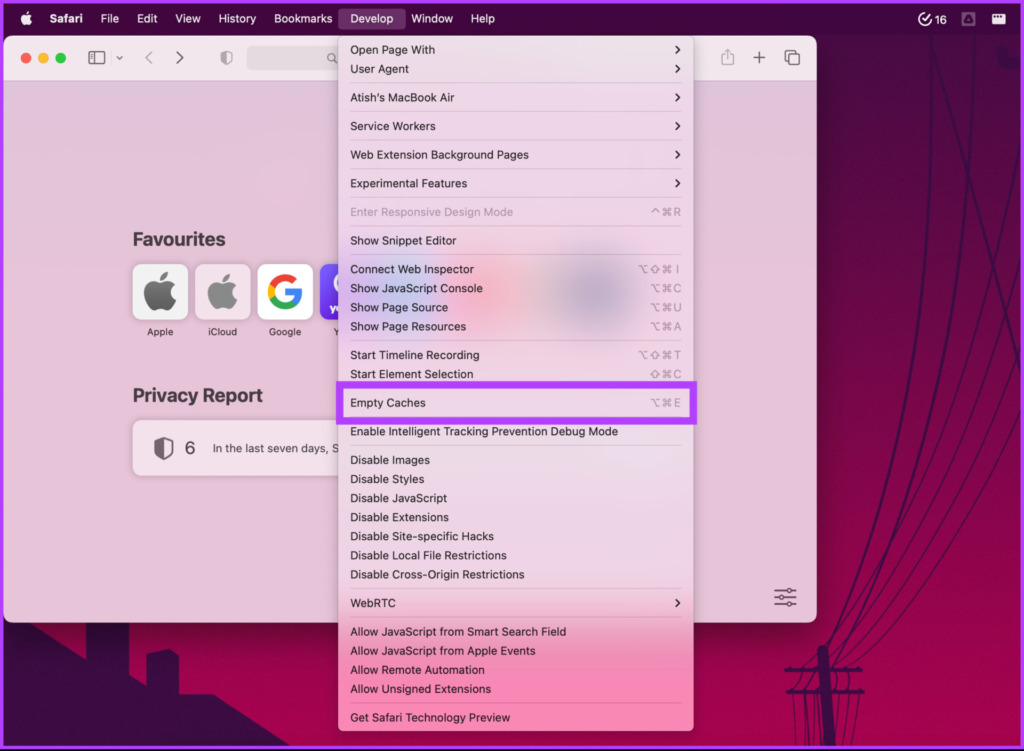Screen dimensions: 1024x751
Task: Select Empty Caches menu item
Action: [x=515, y=403]
